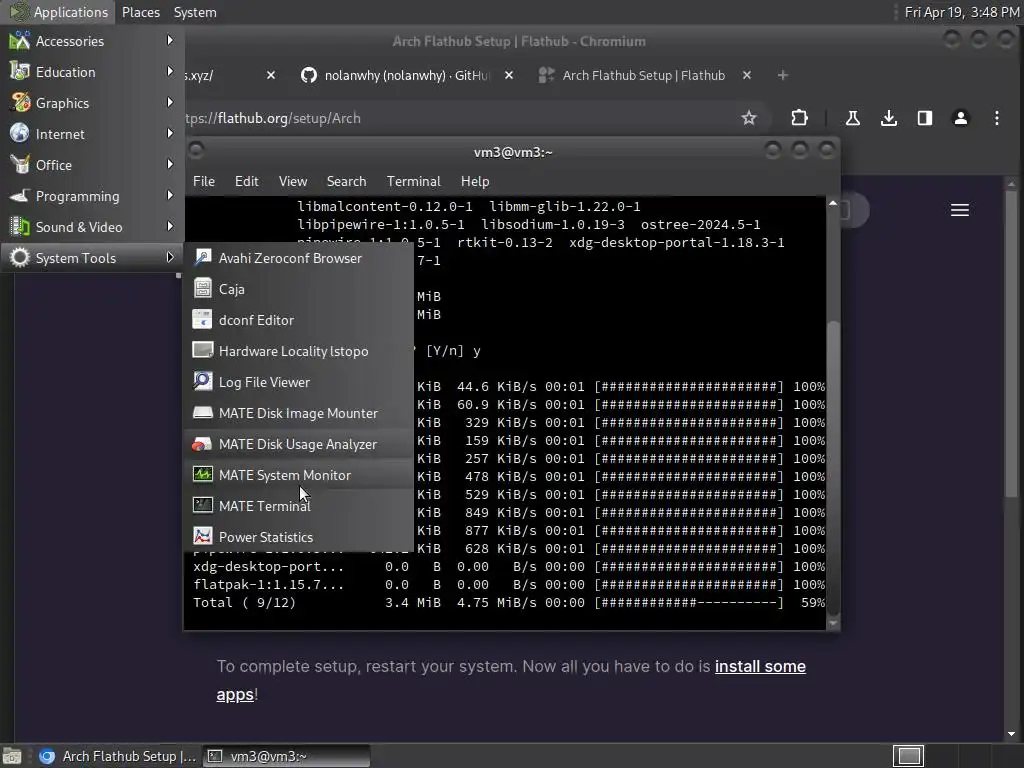Open Chromium three-dot menu
The width and height of the screenshot is (1024, 768).
pyautogui.click(x=997, y=118)
